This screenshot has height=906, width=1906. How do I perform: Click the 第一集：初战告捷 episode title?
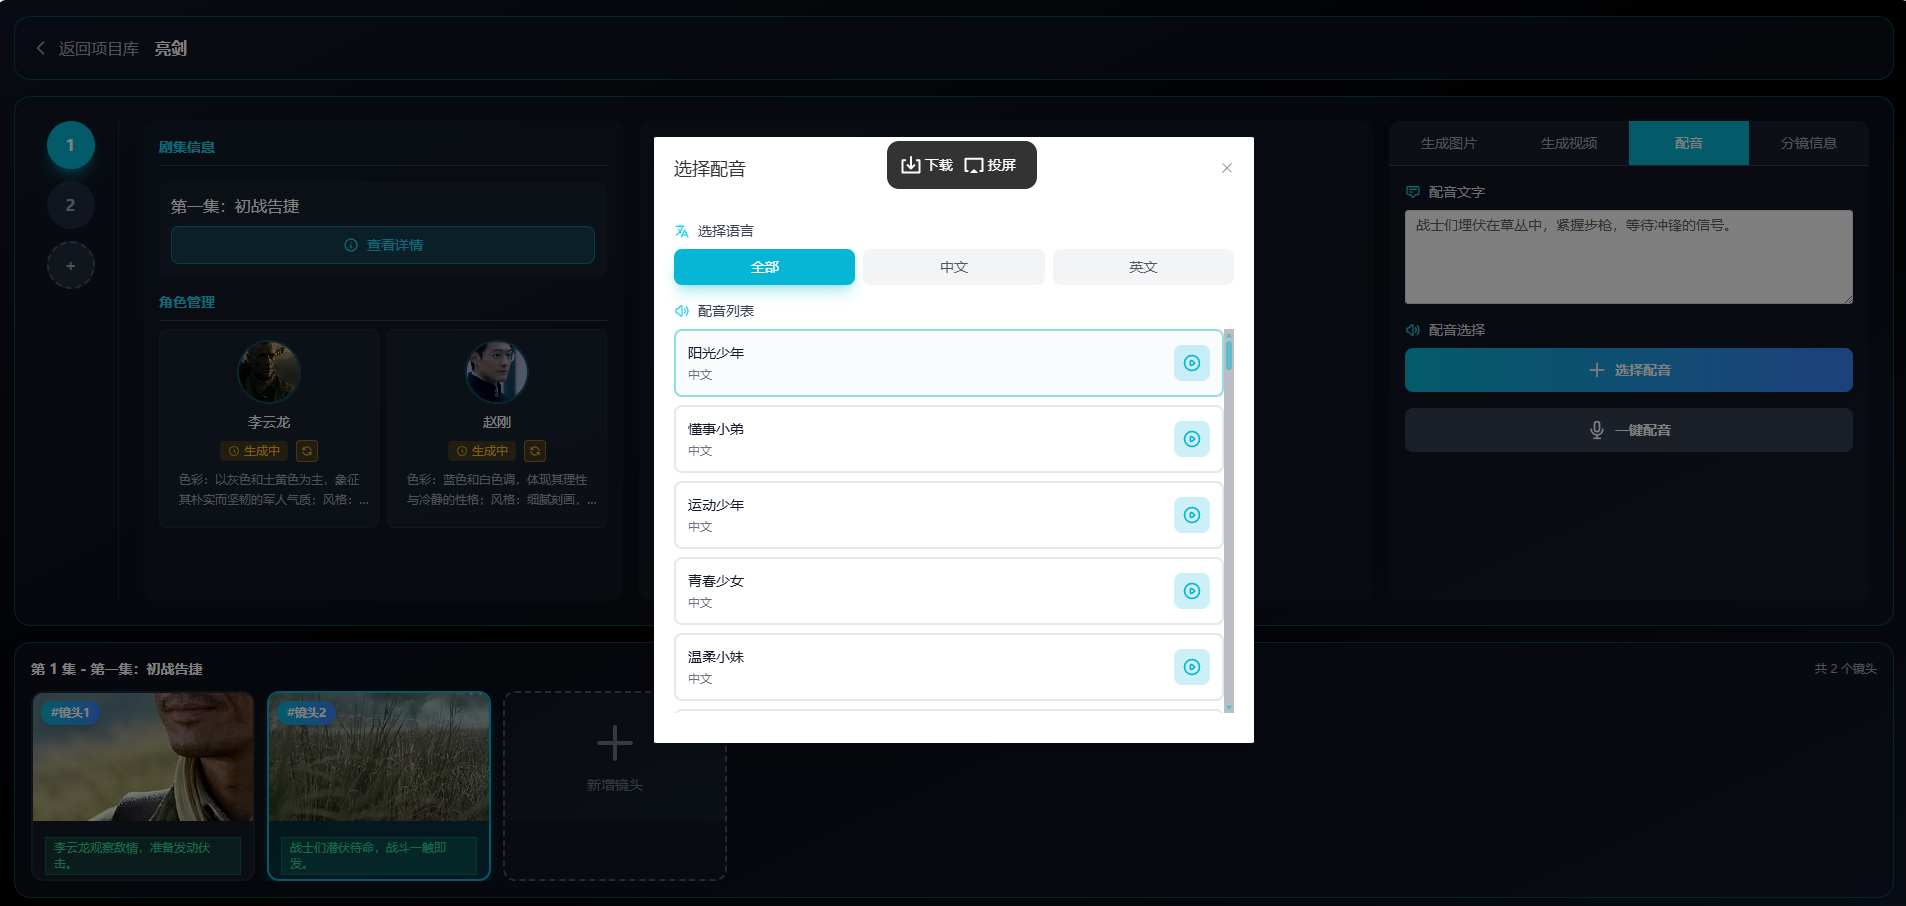[235, 206]
